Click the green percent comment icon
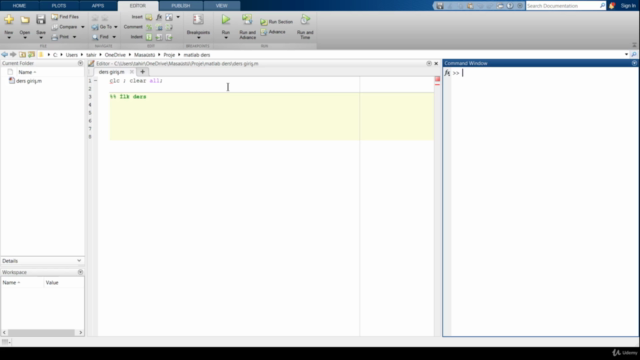 tap(149, 27)
